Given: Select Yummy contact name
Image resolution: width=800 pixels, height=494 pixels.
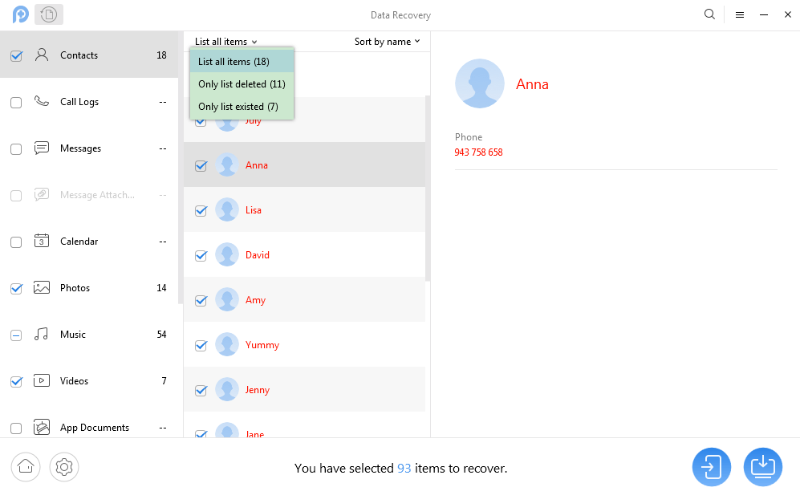Looking at the screenshot, I should click(262, 344).
